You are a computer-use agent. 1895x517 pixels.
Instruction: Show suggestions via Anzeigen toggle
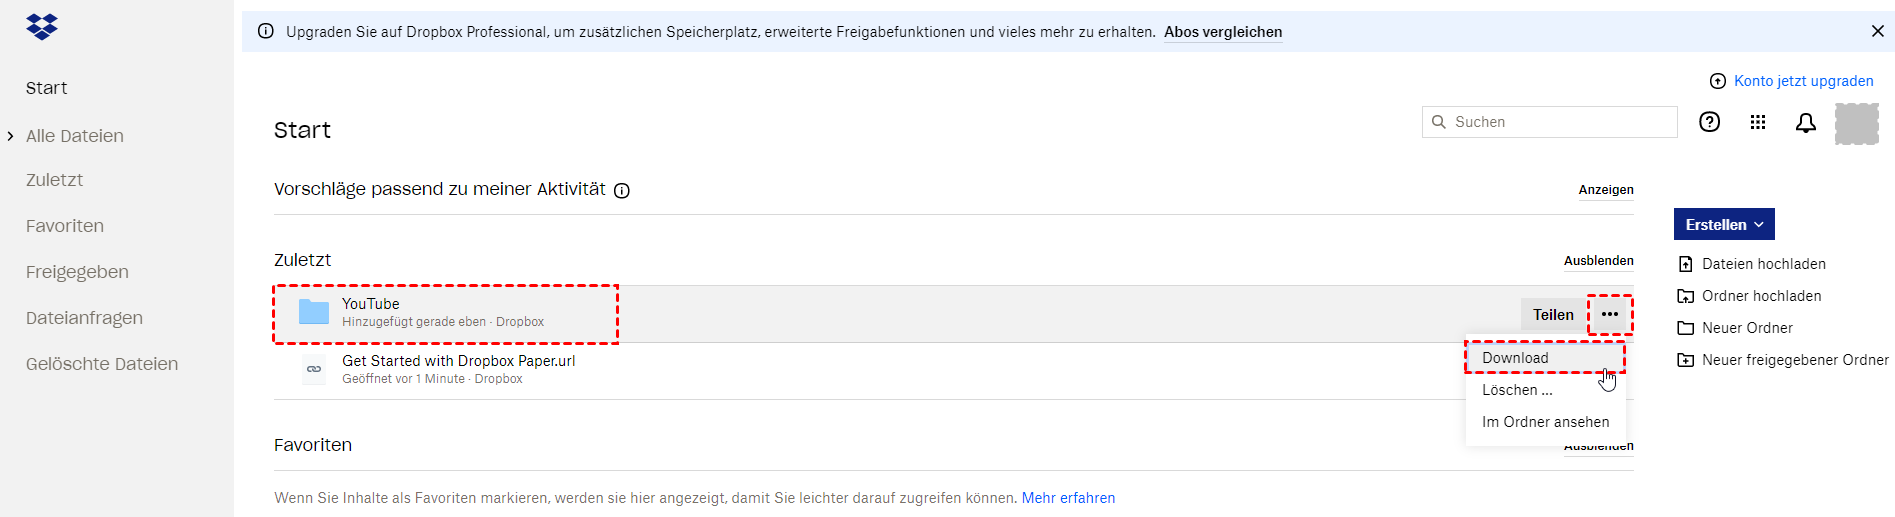[1605, 190]
